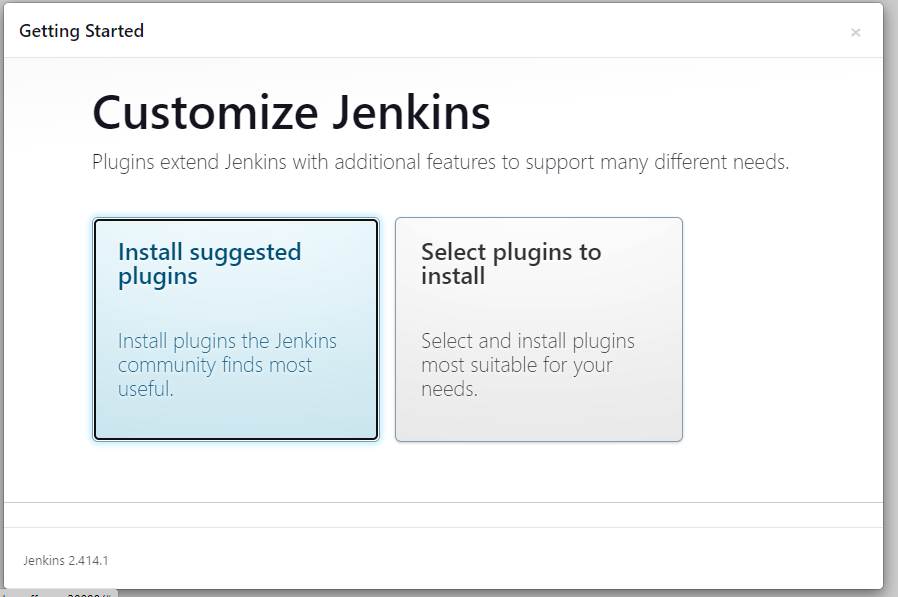Click the 'Select plugins to install' bold title
898x597 pixels.
tap(511, 264)
